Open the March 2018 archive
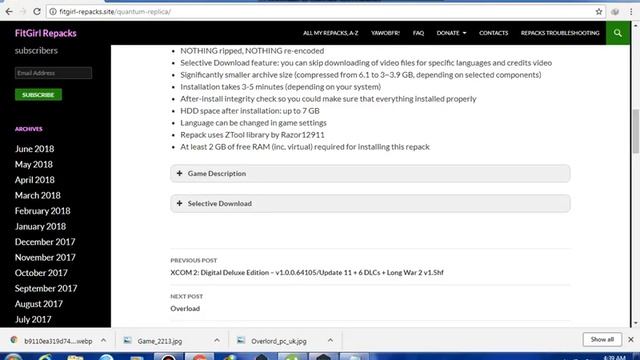 [x=38, y=196]
